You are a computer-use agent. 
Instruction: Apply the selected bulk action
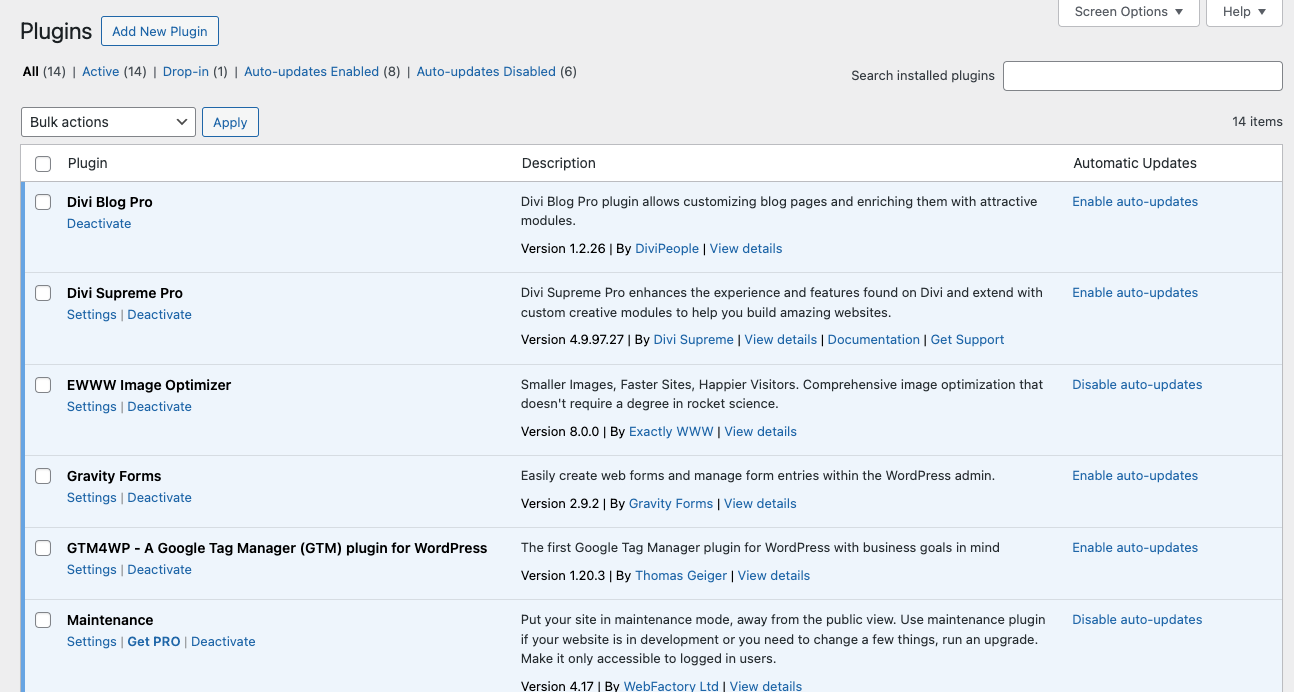230,122
